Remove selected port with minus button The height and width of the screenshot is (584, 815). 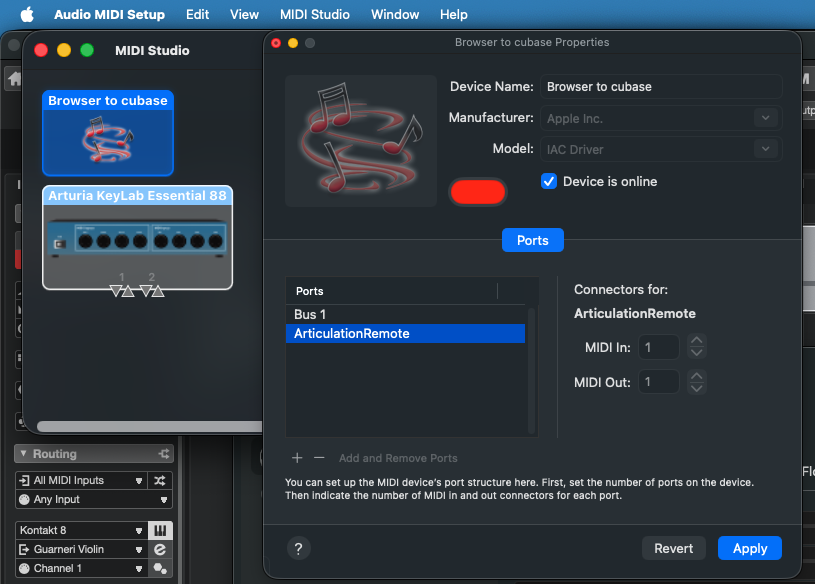coord(319,458)
